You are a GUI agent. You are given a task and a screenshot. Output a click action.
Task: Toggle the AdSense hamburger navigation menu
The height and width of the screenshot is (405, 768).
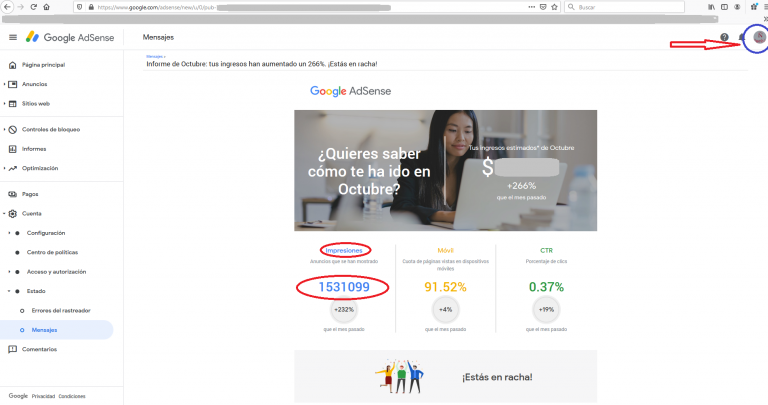tap(13, 37)
